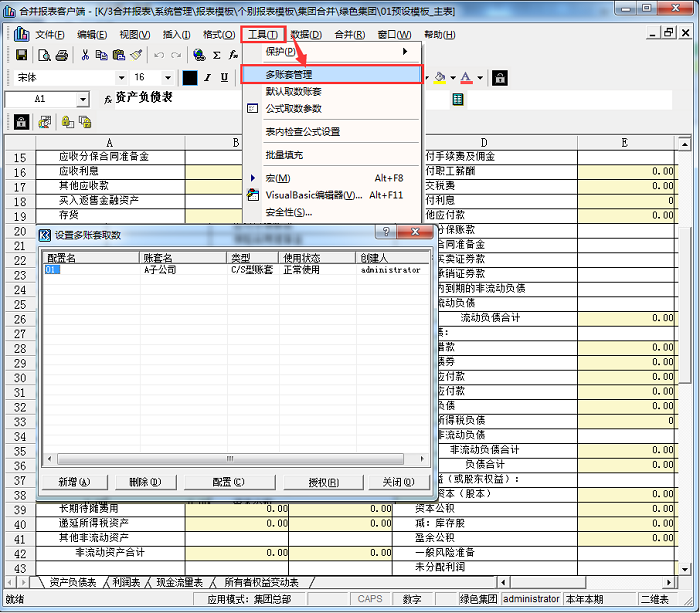This screenshot has width=700, height=613.
Task: Click the Cut scissors icon
Action: (86, 55)
